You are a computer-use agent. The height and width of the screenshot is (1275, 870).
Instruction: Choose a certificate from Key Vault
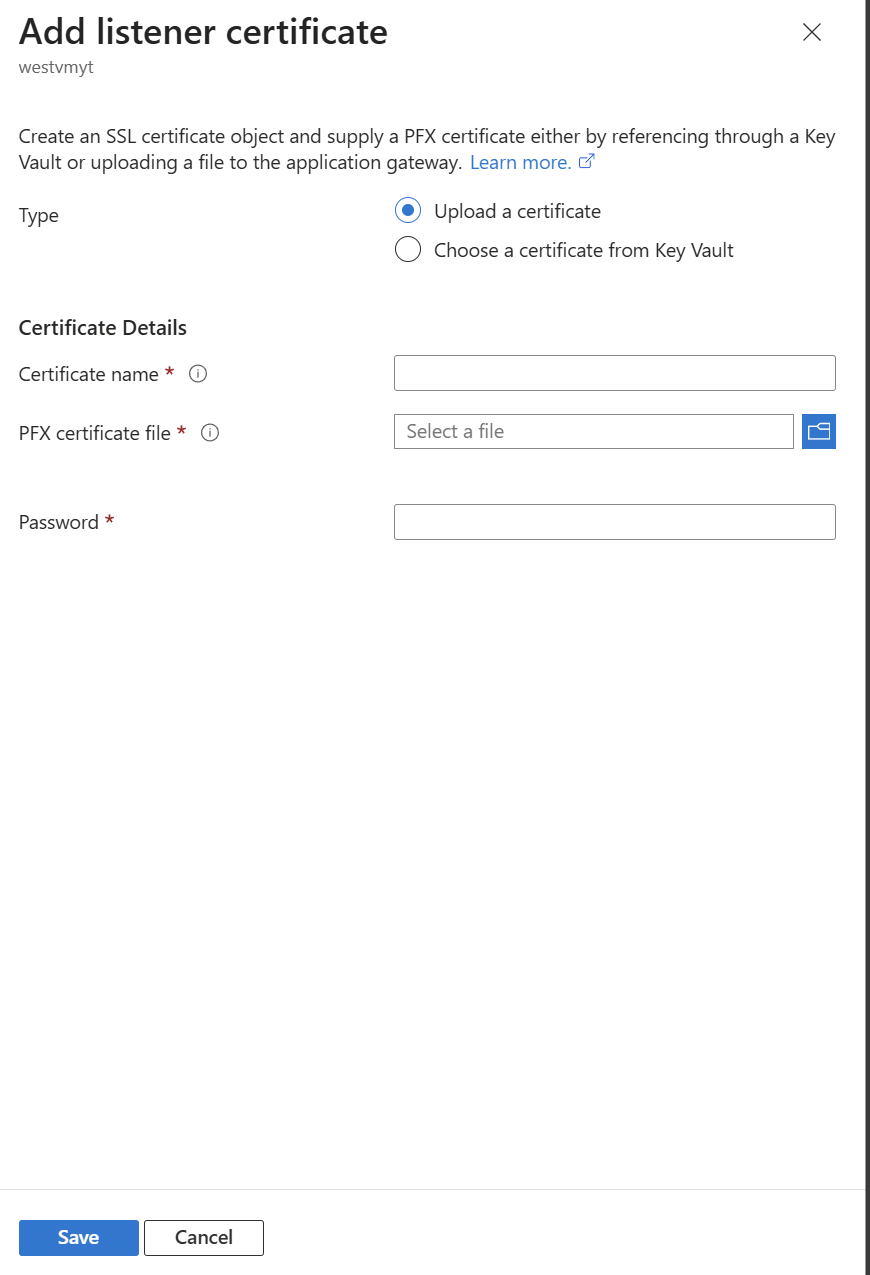click(408, 249)
